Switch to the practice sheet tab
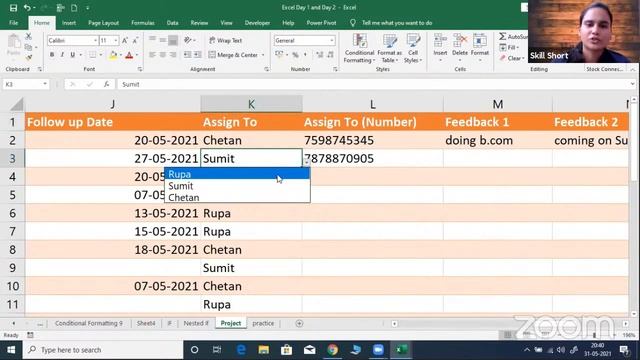Image resolution: width=640 pixels, height=360 pixels. point(263,323)
